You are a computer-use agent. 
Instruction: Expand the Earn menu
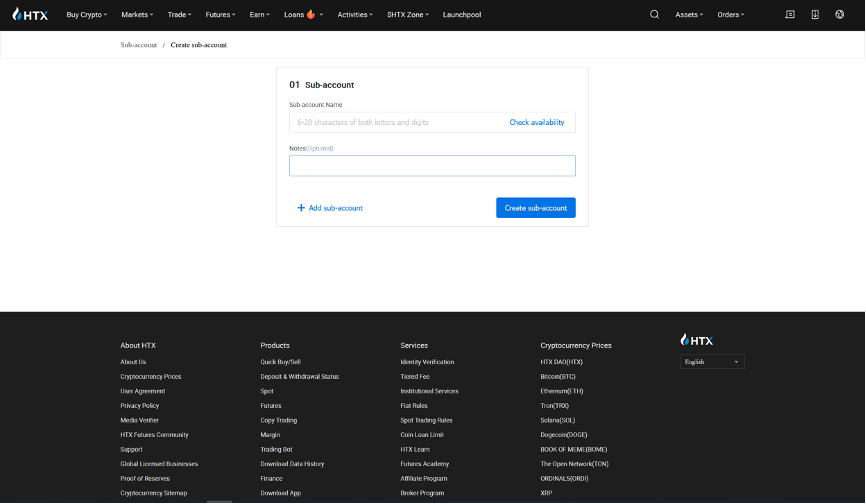260,14
